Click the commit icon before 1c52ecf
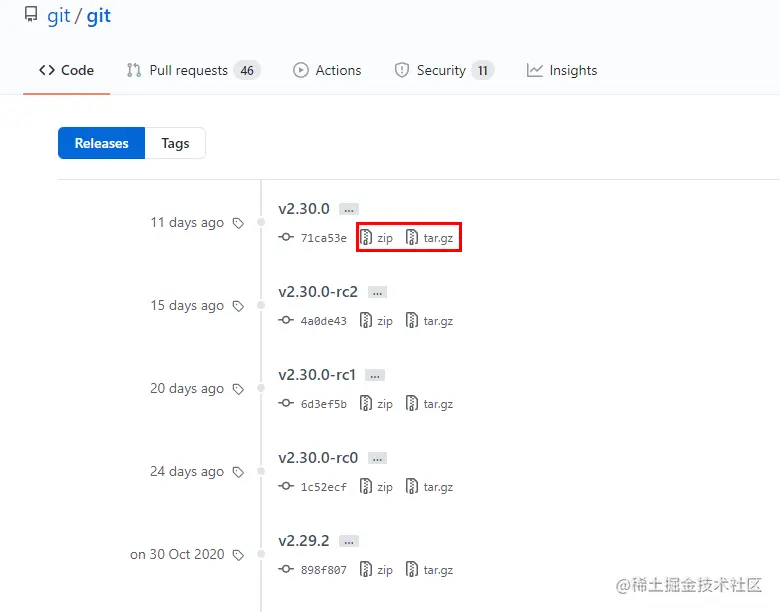The width and height of the screenshot is (780, 612). (x=286, y=486)
